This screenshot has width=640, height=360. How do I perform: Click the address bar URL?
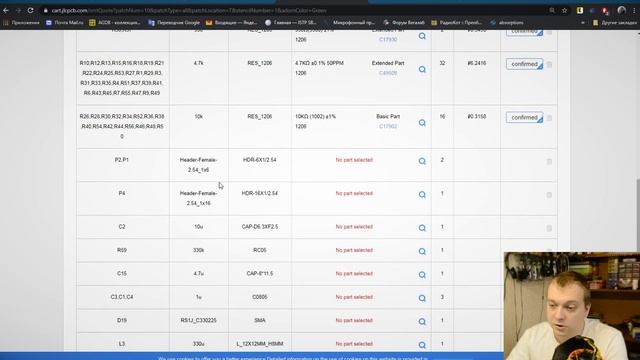click(189, 11)
